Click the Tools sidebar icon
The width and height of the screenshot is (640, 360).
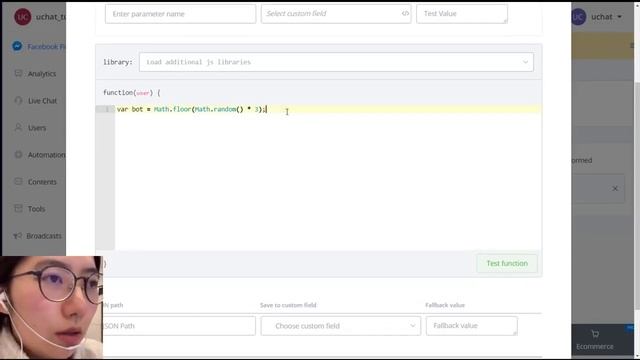(18, 208)
